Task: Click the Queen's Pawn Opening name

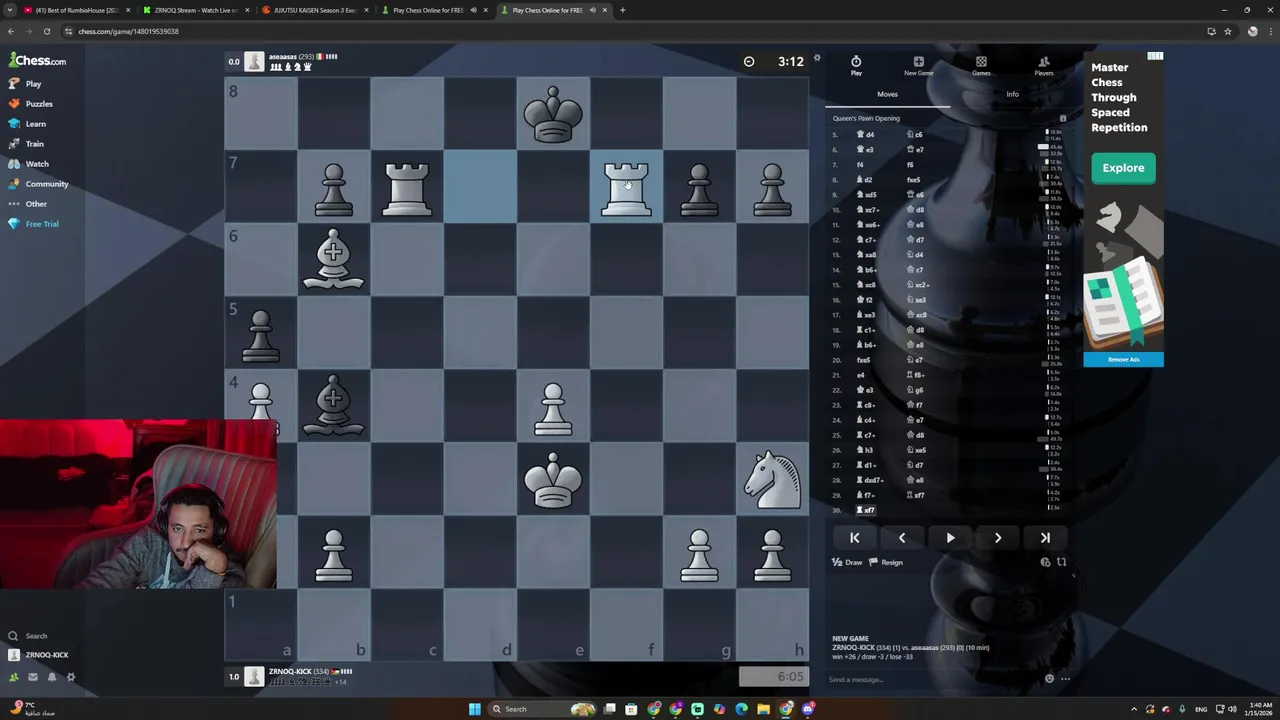Action: point(866,118)
